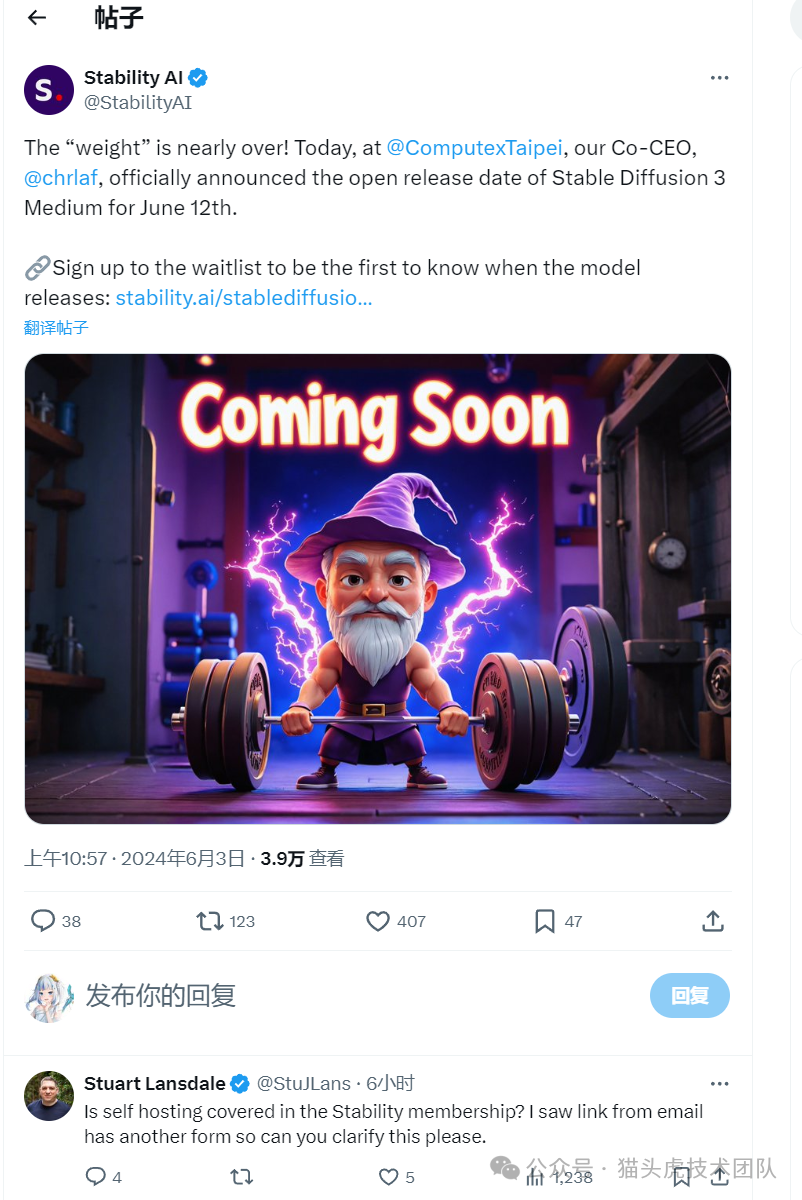Open the stability.ai waitlist link
The height and width of the screenshot is (1200, 802).
pyautogui.click(x=244, y=298)
